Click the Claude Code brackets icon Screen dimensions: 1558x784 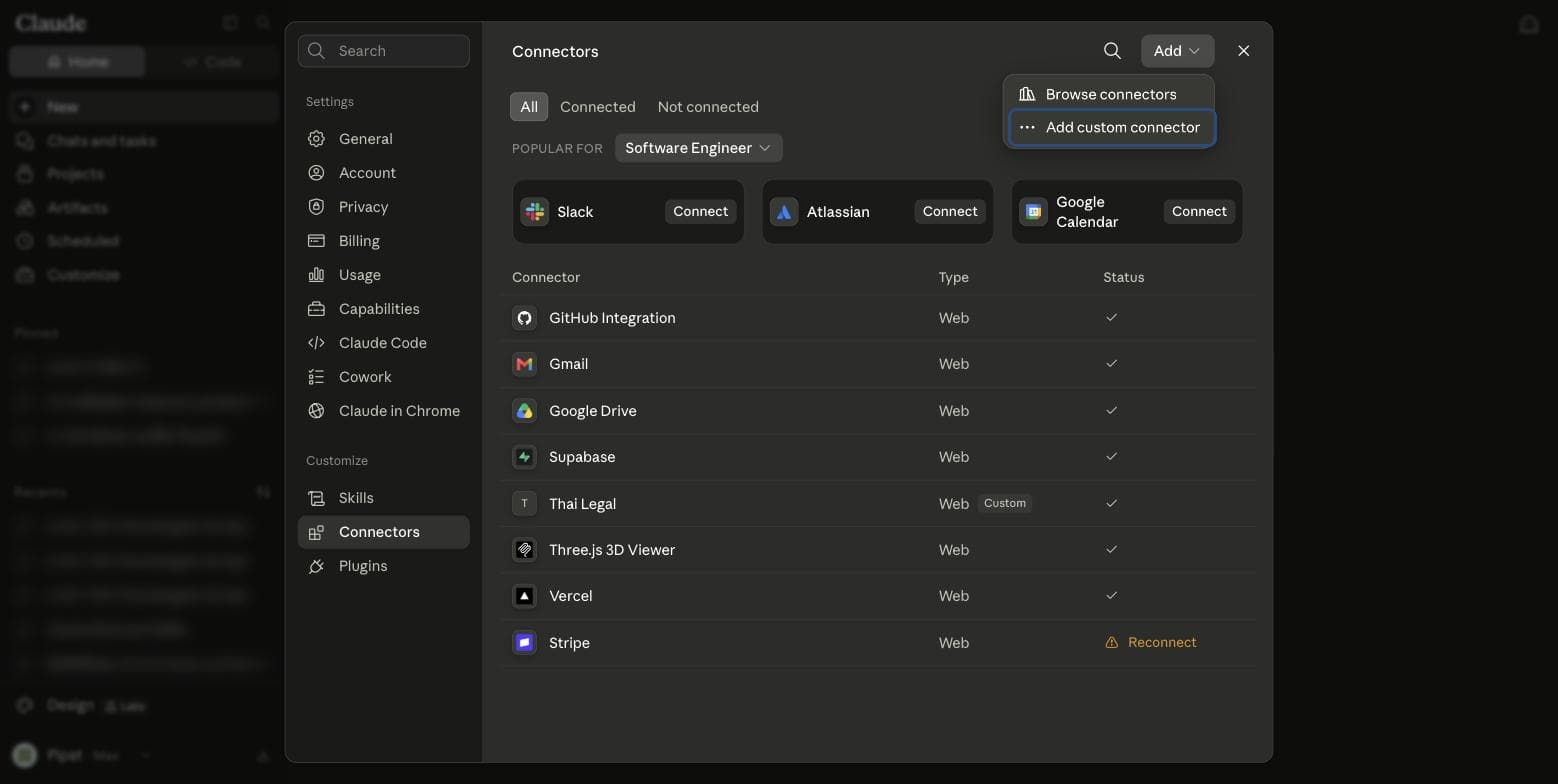point(316,343)
